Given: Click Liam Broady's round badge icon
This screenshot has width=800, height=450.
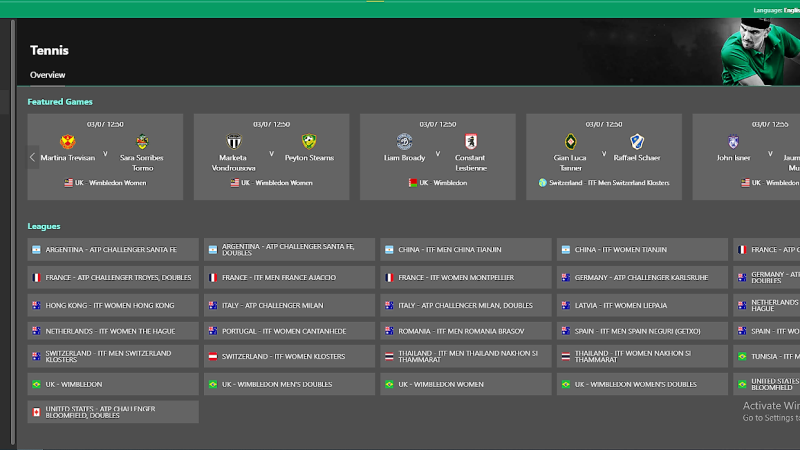Looking at the screenshot, I should point(404,141).
